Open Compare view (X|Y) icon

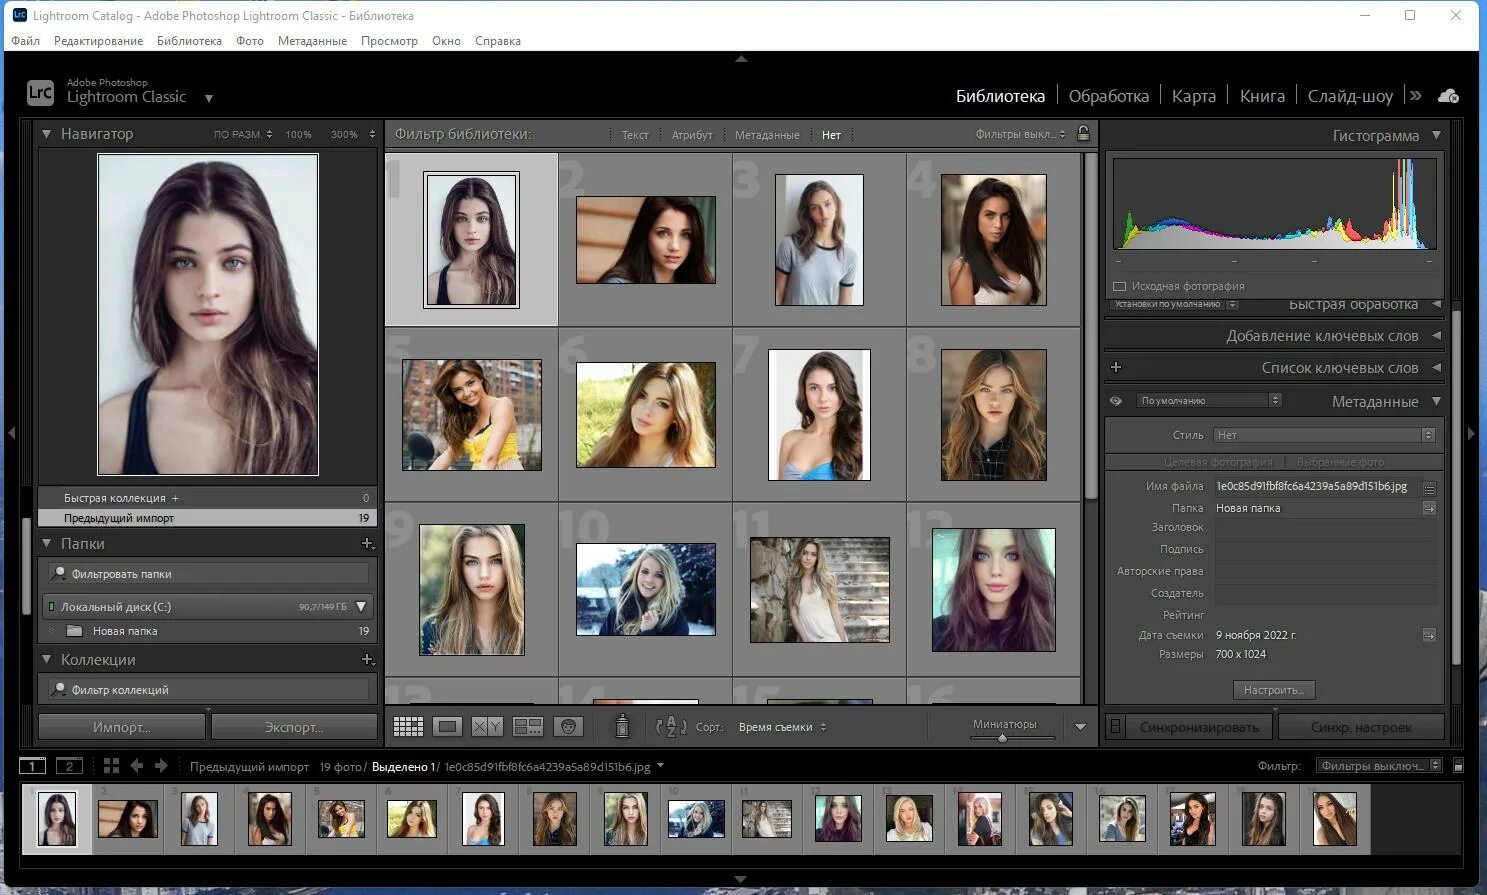point(487,727)
